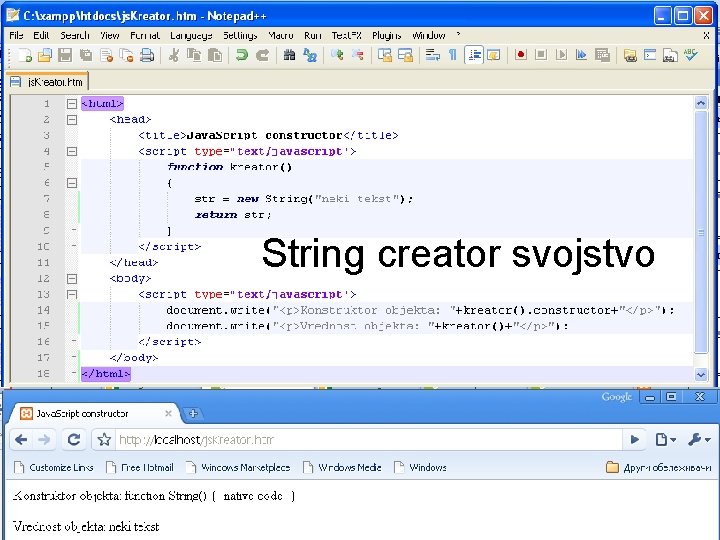Click the Save All toolbar icon
The image size is (720, 540).
86,56
